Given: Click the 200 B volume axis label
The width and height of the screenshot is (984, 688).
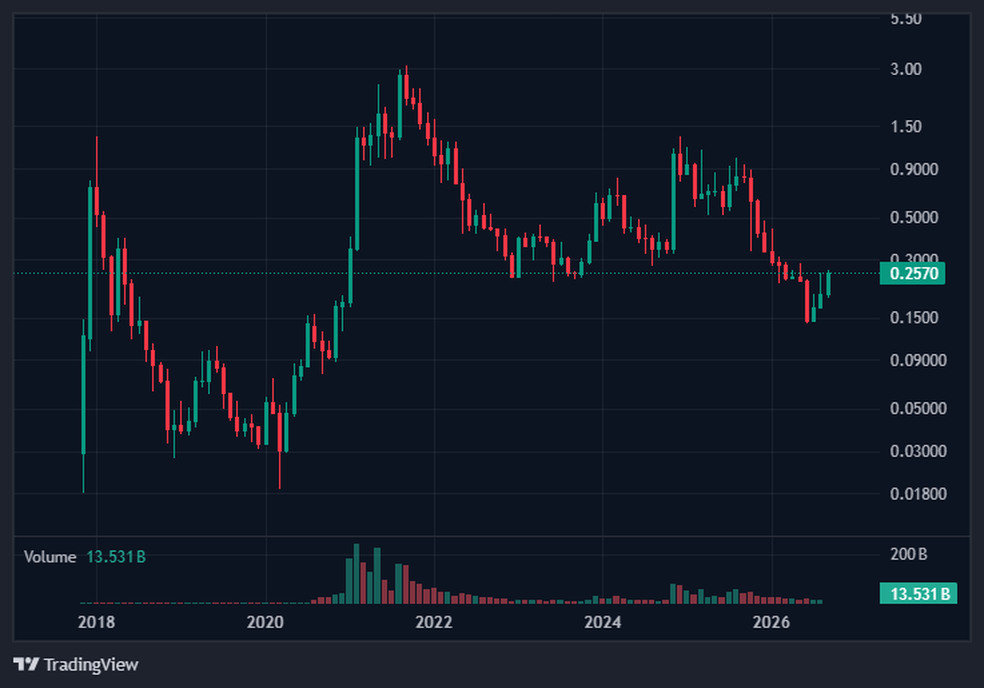Looking at the screenshot, I should click(x=908, y=554).
